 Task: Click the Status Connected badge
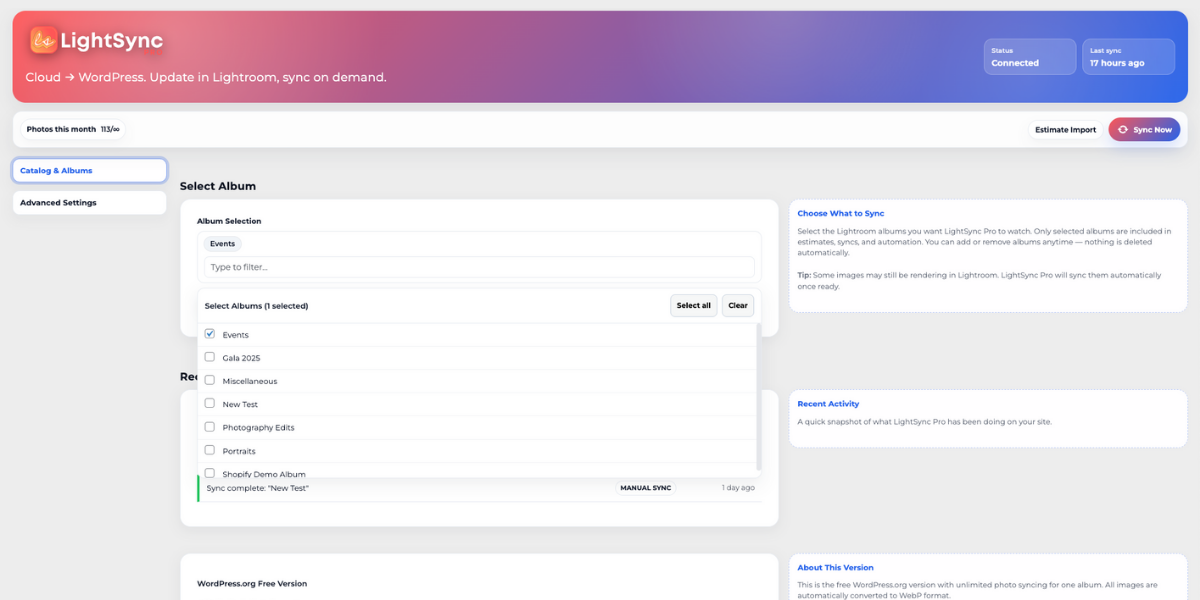point(1029,56)
